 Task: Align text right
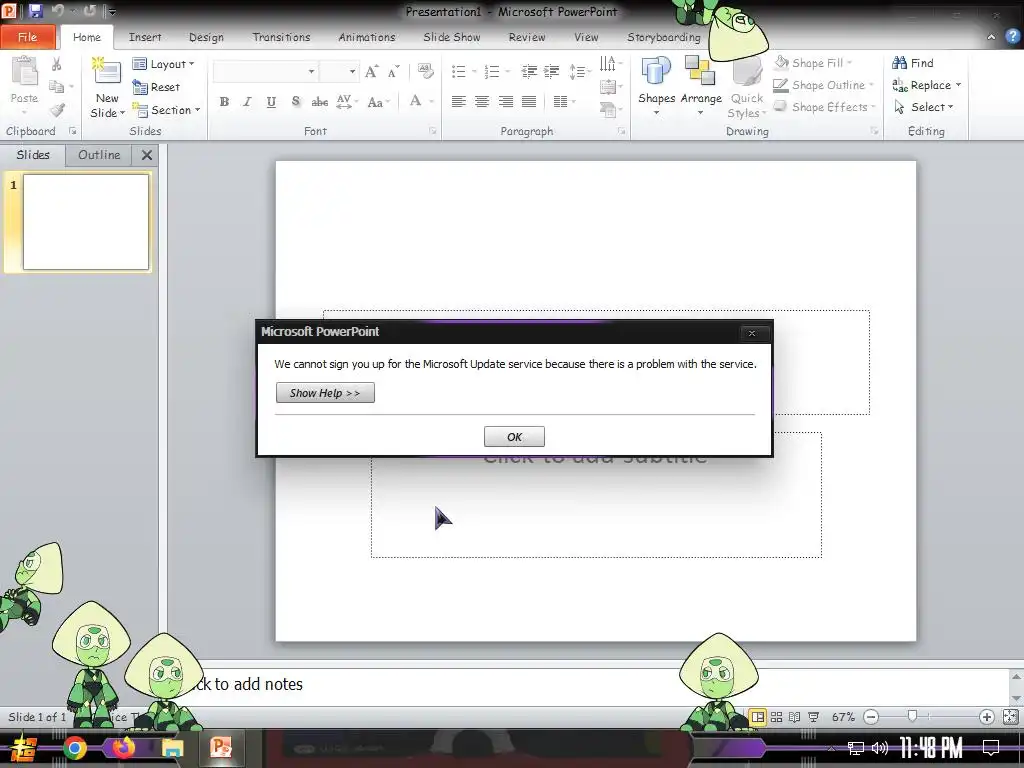click(505, 101)
